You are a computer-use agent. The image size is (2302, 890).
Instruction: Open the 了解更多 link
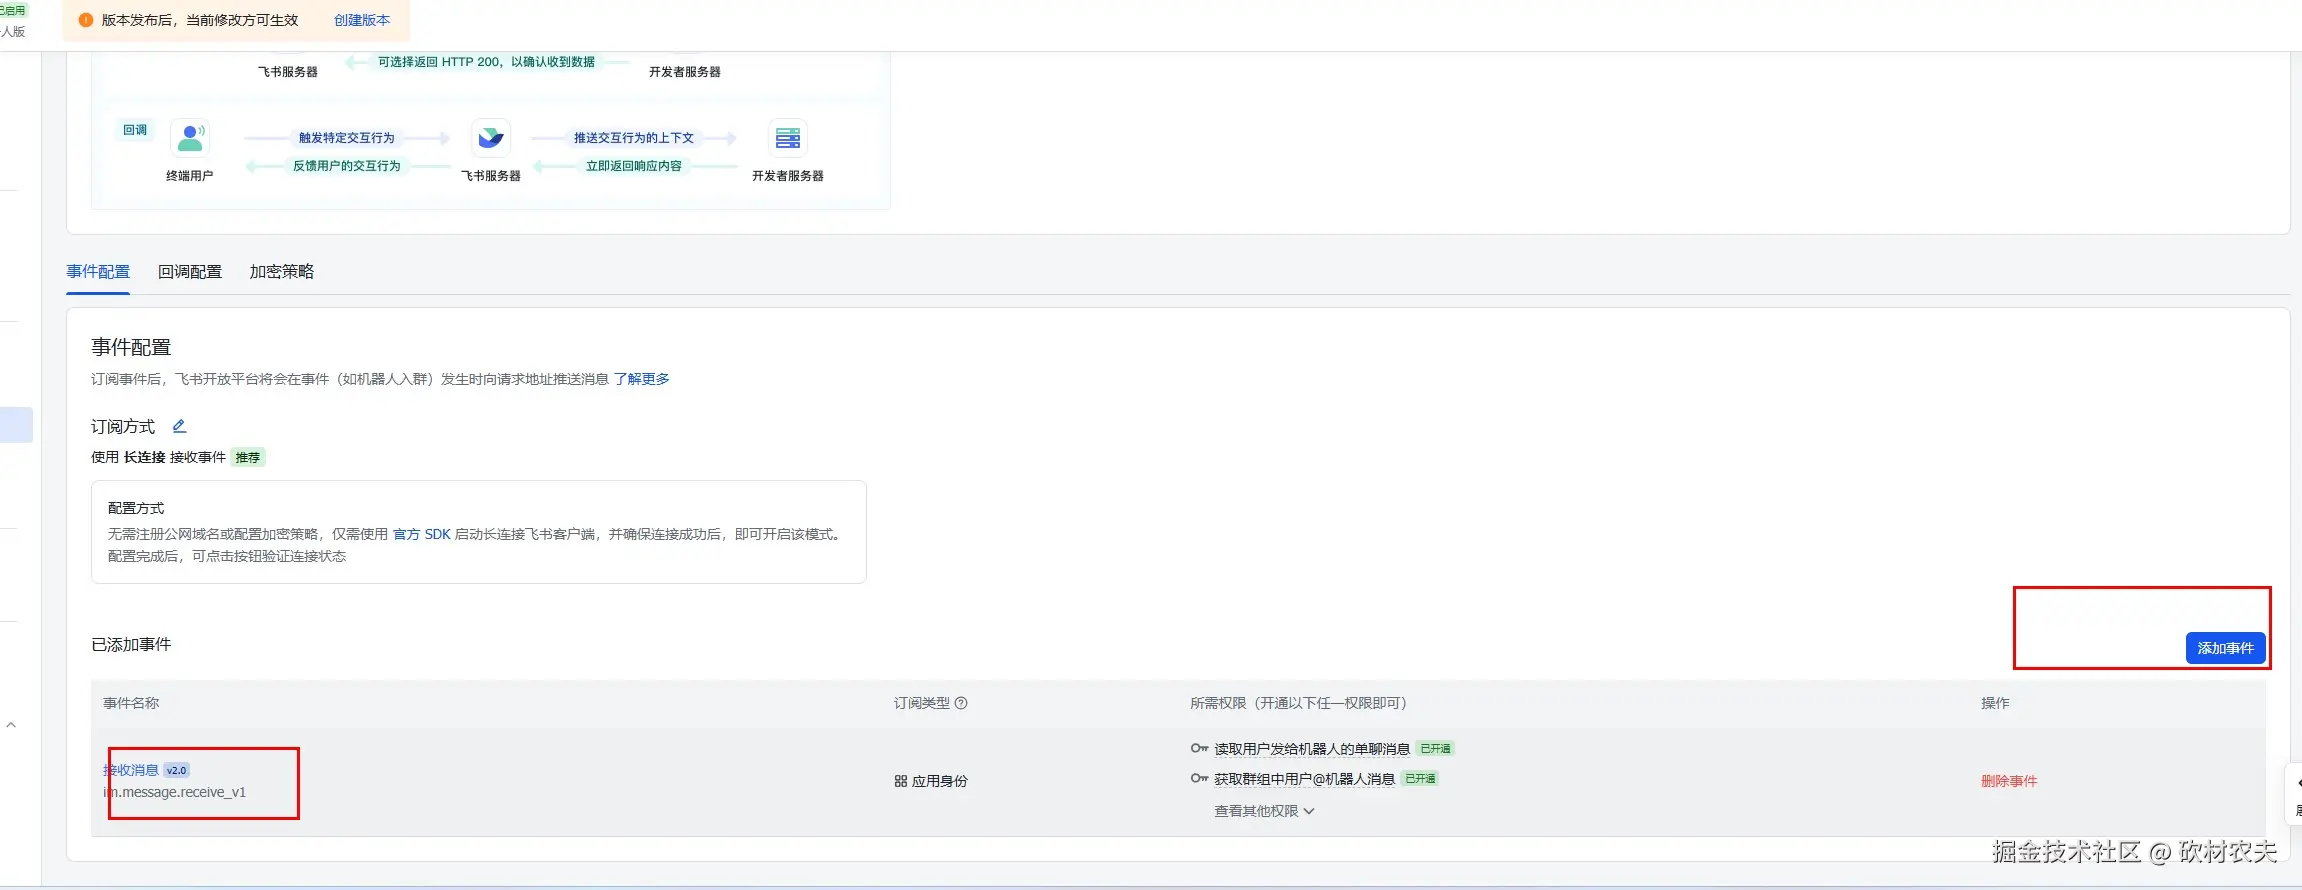tap(642, 379)
